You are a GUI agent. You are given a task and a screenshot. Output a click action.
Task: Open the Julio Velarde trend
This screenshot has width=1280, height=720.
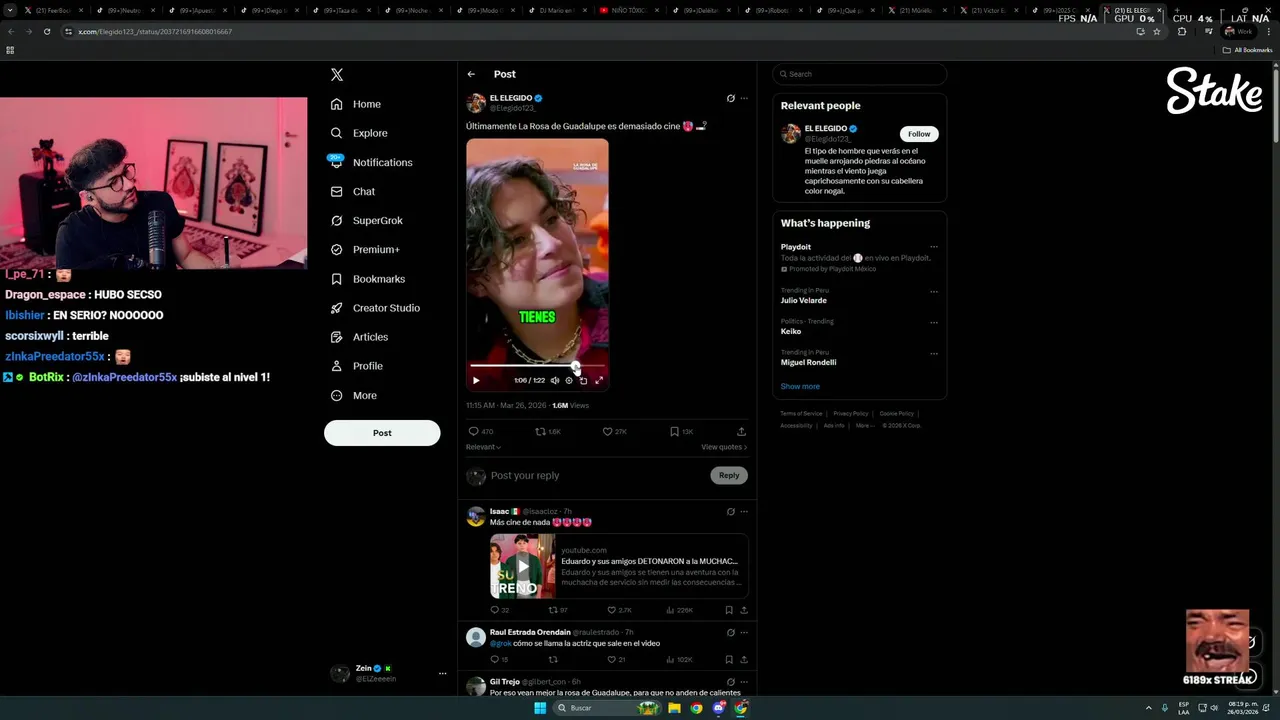[x=803, y=300]
